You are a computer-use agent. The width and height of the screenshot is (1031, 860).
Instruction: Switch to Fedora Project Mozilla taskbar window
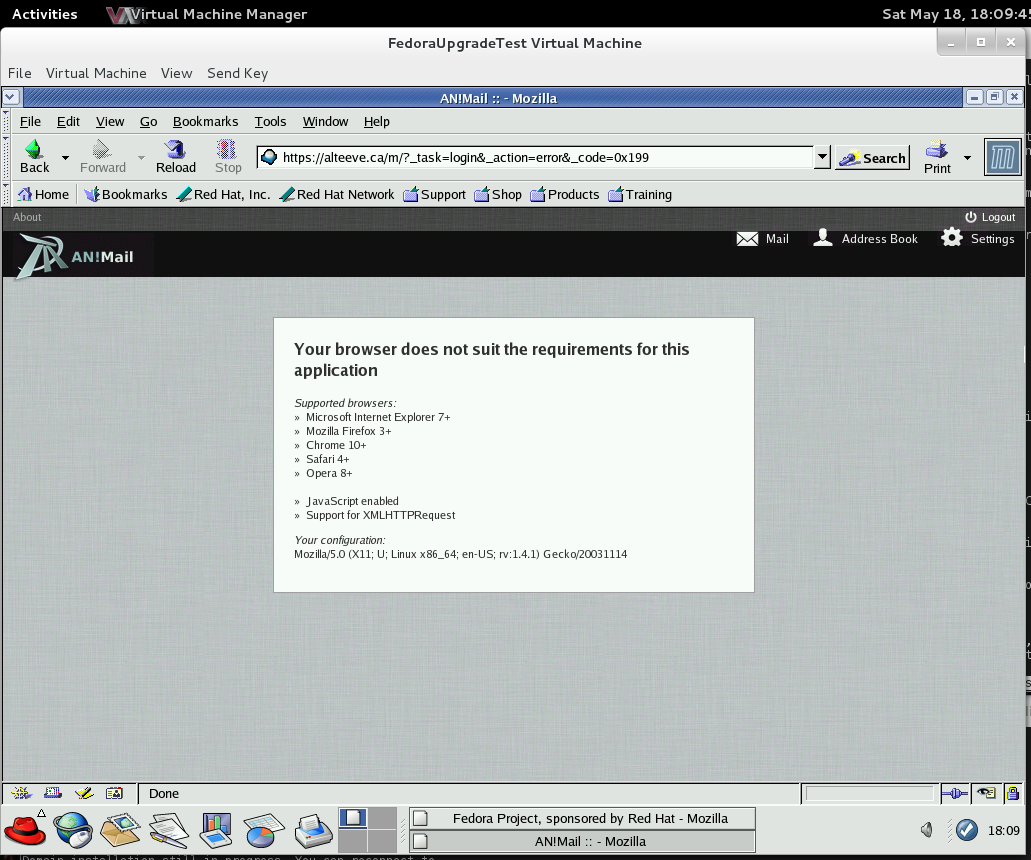coord(583,819)
